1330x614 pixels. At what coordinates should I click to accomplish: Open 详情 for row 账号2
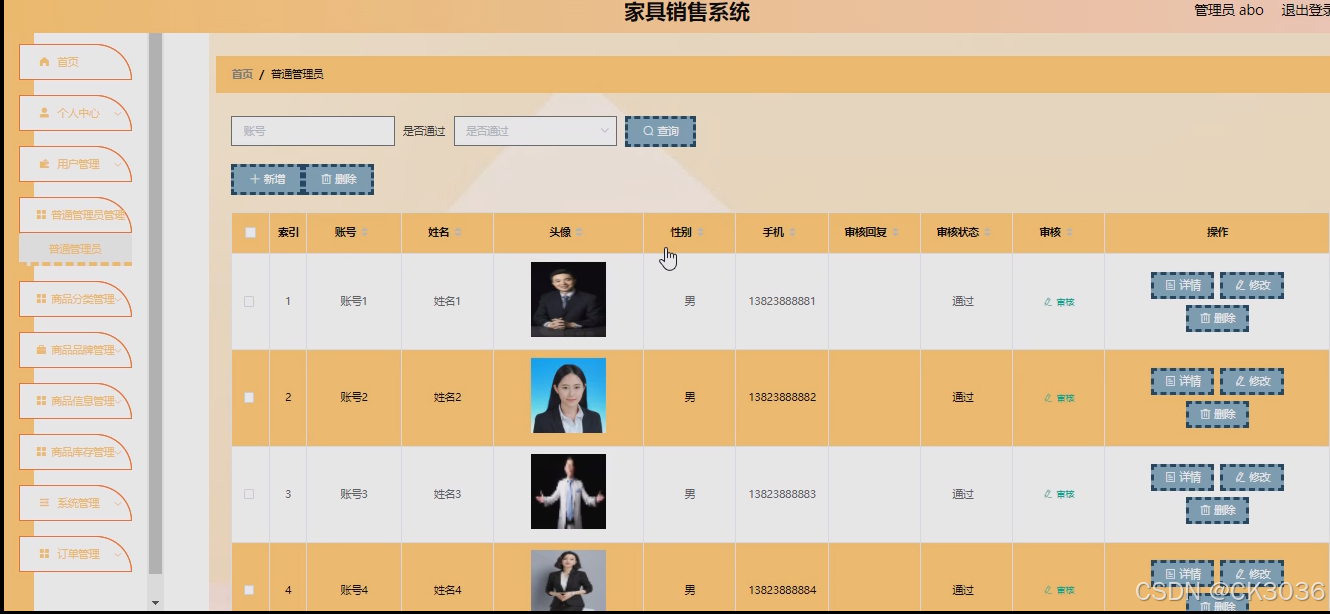point(1183,381)
